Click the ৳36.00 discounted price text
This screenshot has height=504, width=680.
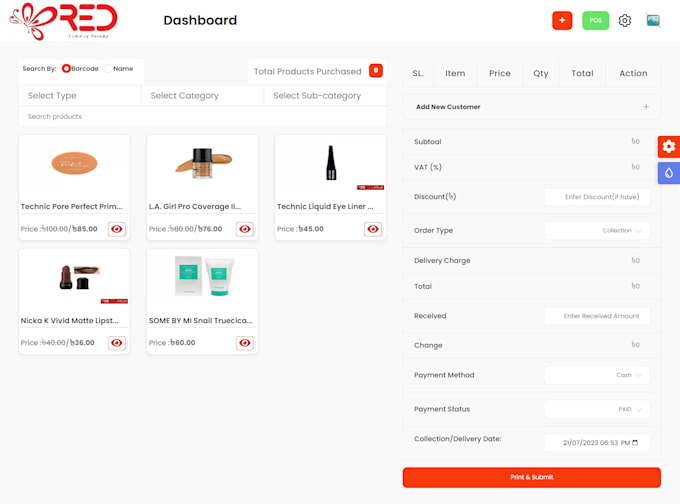coord(82,343)
